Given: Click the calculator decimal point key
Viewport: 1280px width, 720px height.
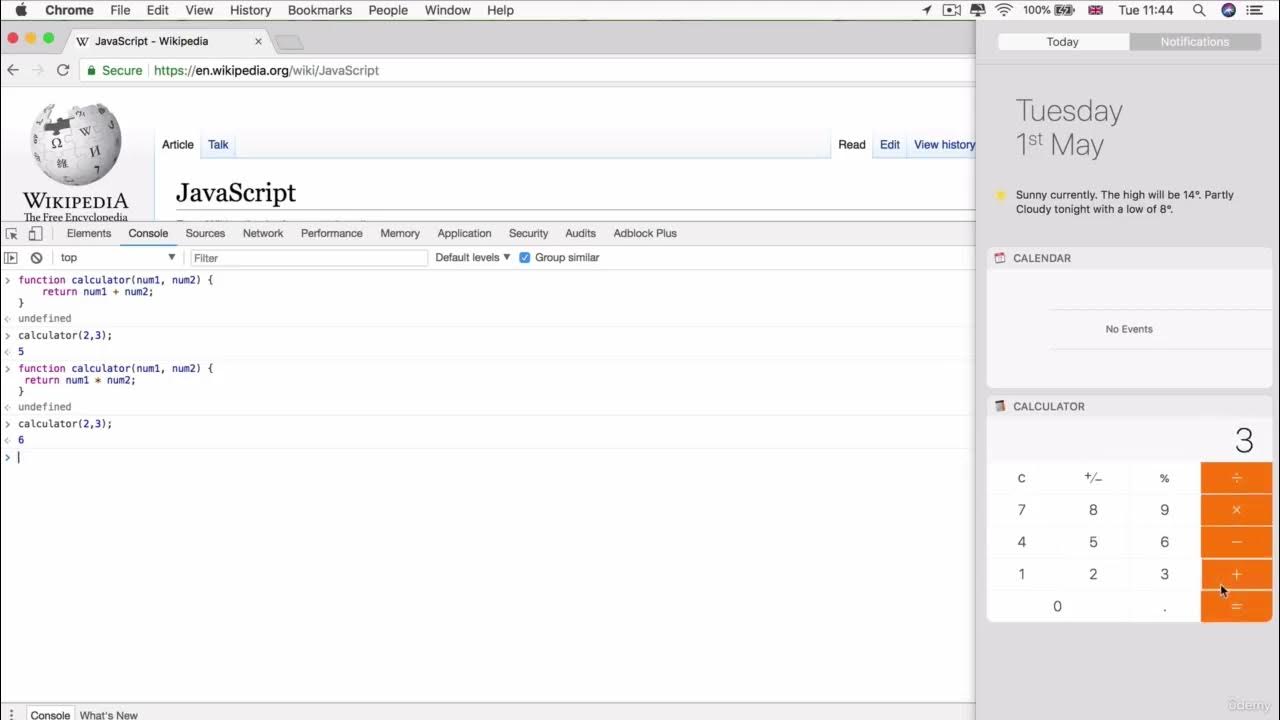Looking at the screenshot, I should click(x=1164, y=606).
